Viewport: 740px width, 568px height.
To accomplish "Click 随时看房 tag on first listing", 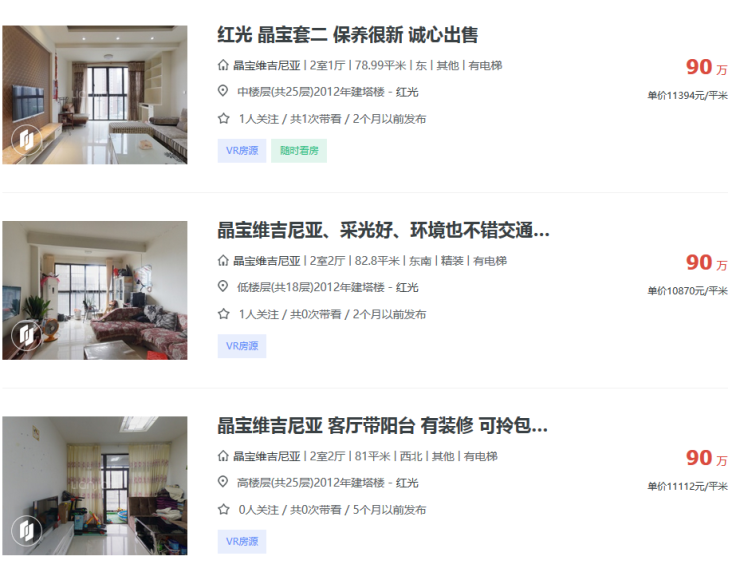I will pos(299,150).
